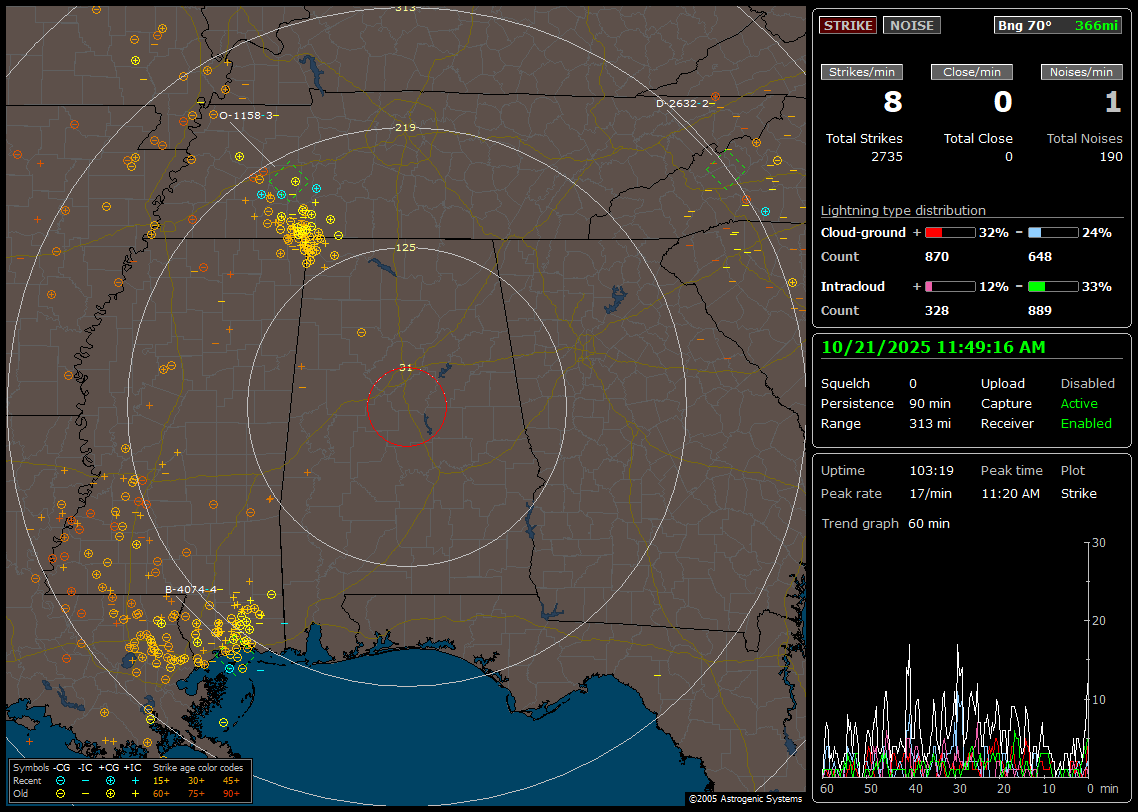Click the Close/min button
Viewport: 1138px width, 812px height.
[x=972, y=72]
